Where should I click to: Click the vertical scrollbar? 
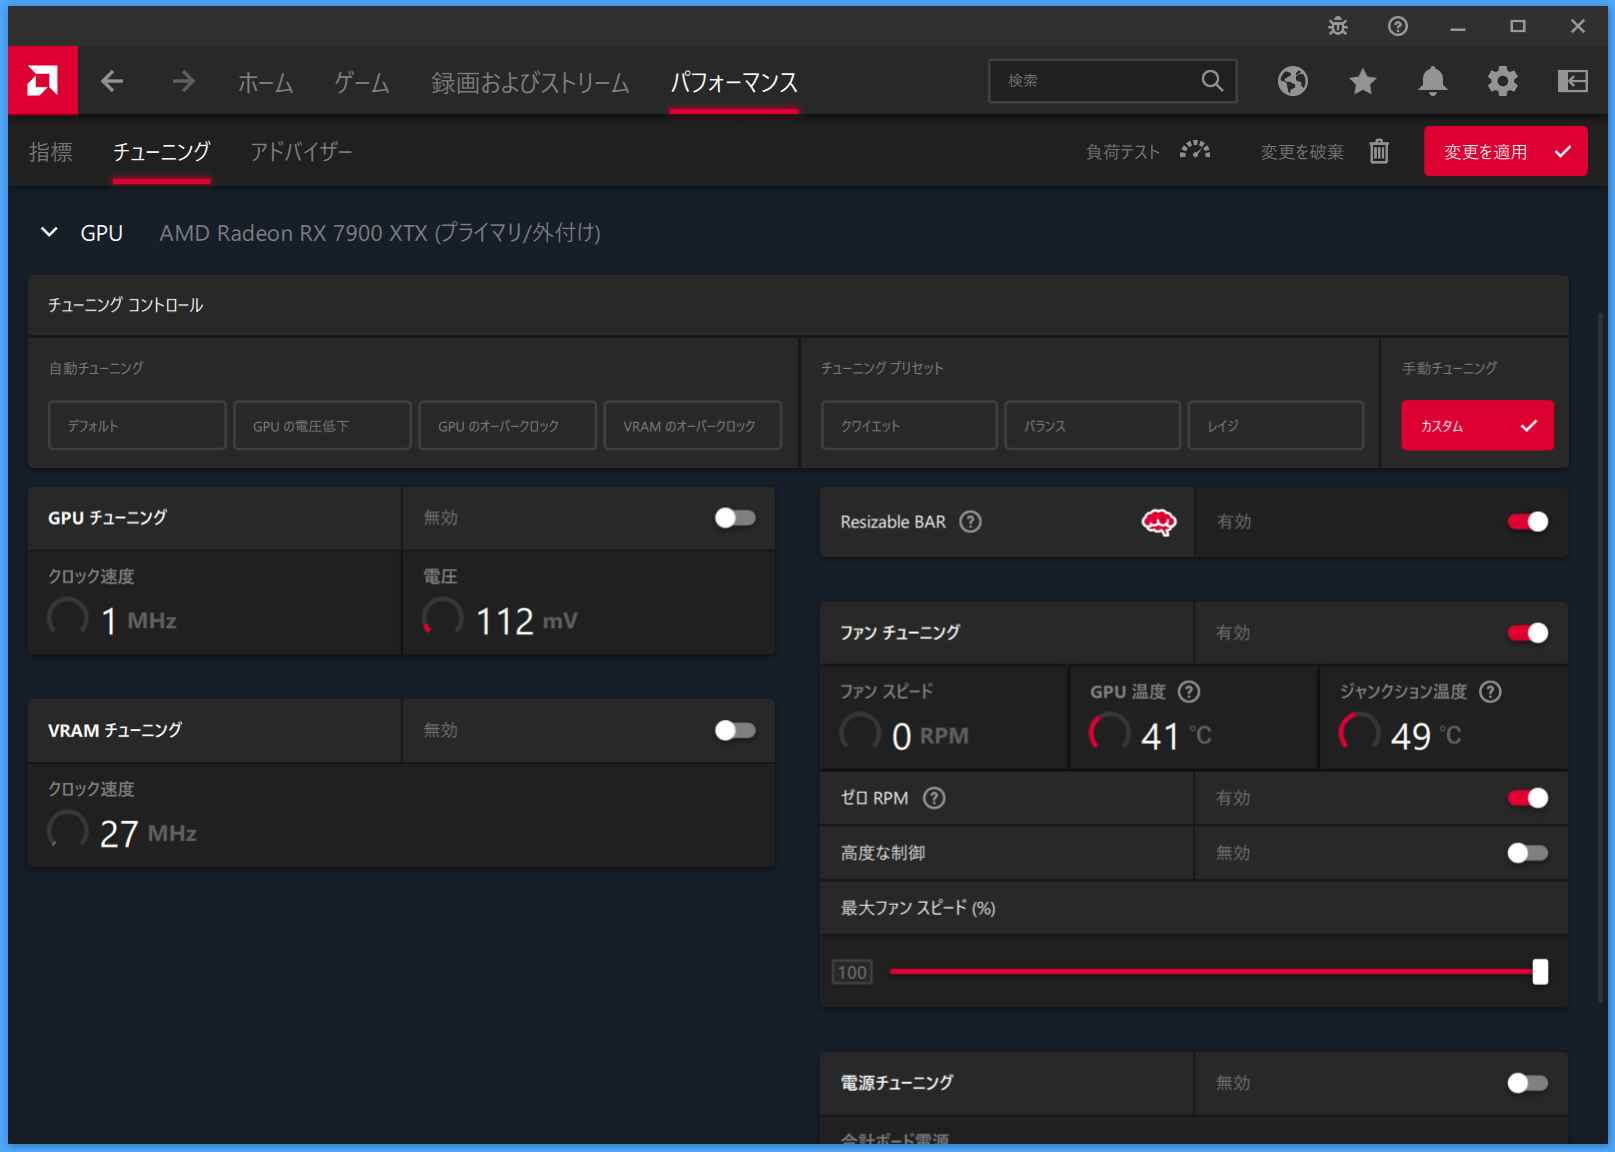coord(1600,660)
